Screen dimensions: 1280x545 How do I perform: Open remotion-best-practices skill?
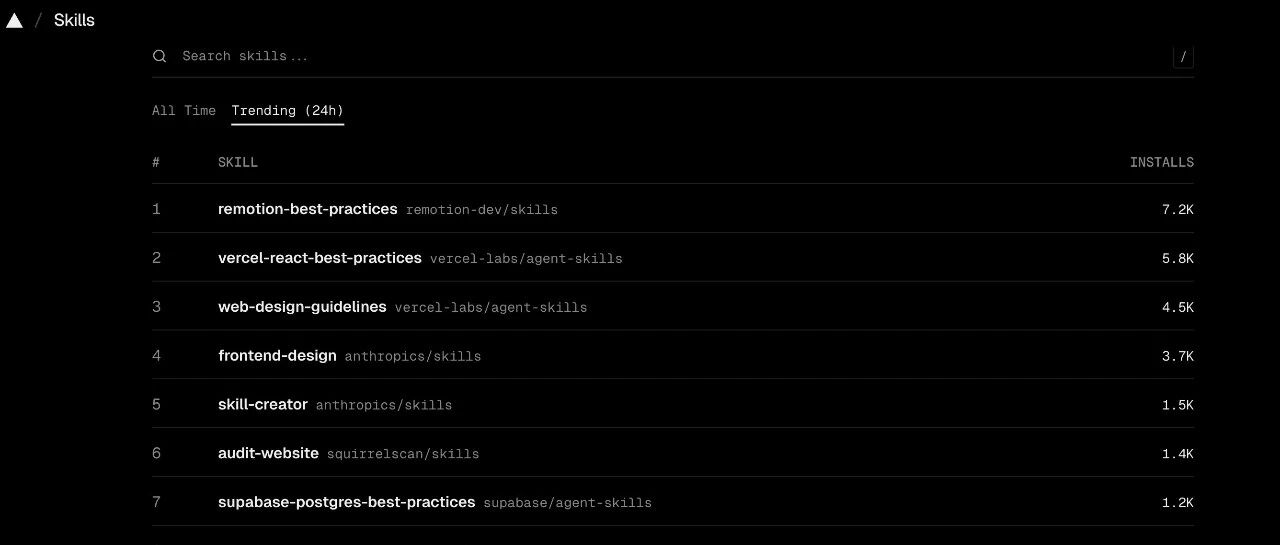(x=308, y=209)
